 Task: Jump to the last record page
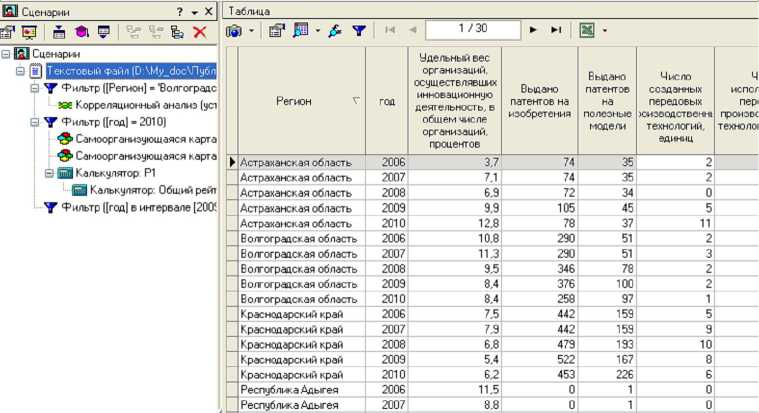pos(555,31)
